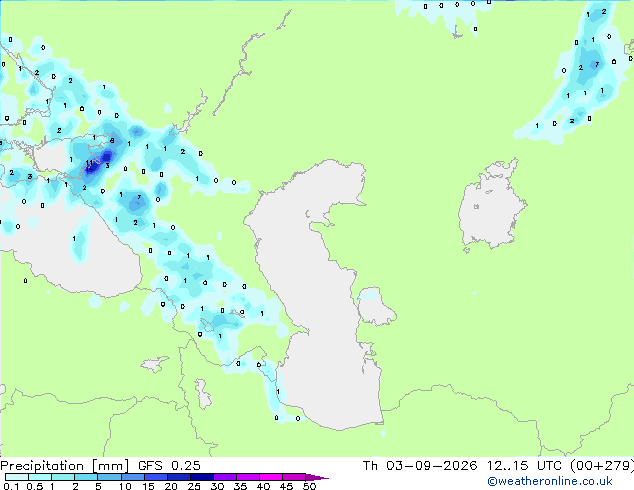Image resolution: width=634 pixels, height=490 pixels.
Task: Click the 30–35 mm purple legend swatch
Action: pos(224,477)
